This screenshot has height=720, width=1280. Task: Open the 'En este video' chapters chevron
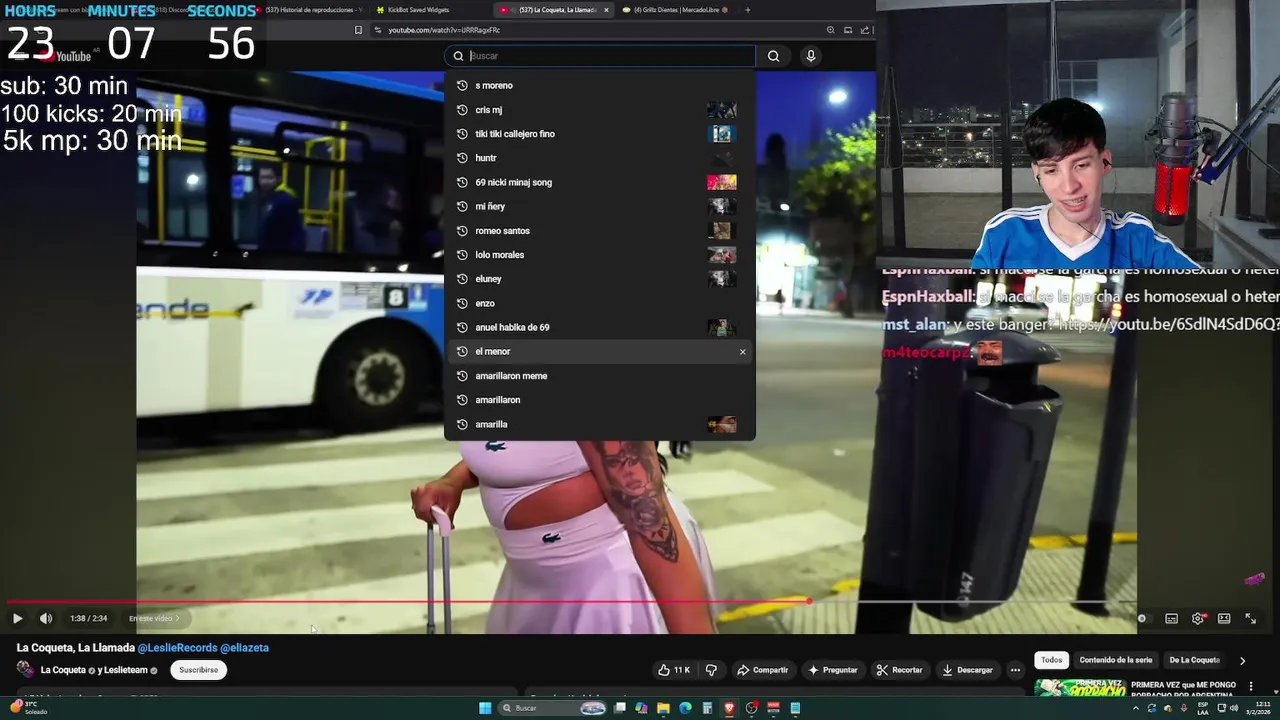(154, 618)
